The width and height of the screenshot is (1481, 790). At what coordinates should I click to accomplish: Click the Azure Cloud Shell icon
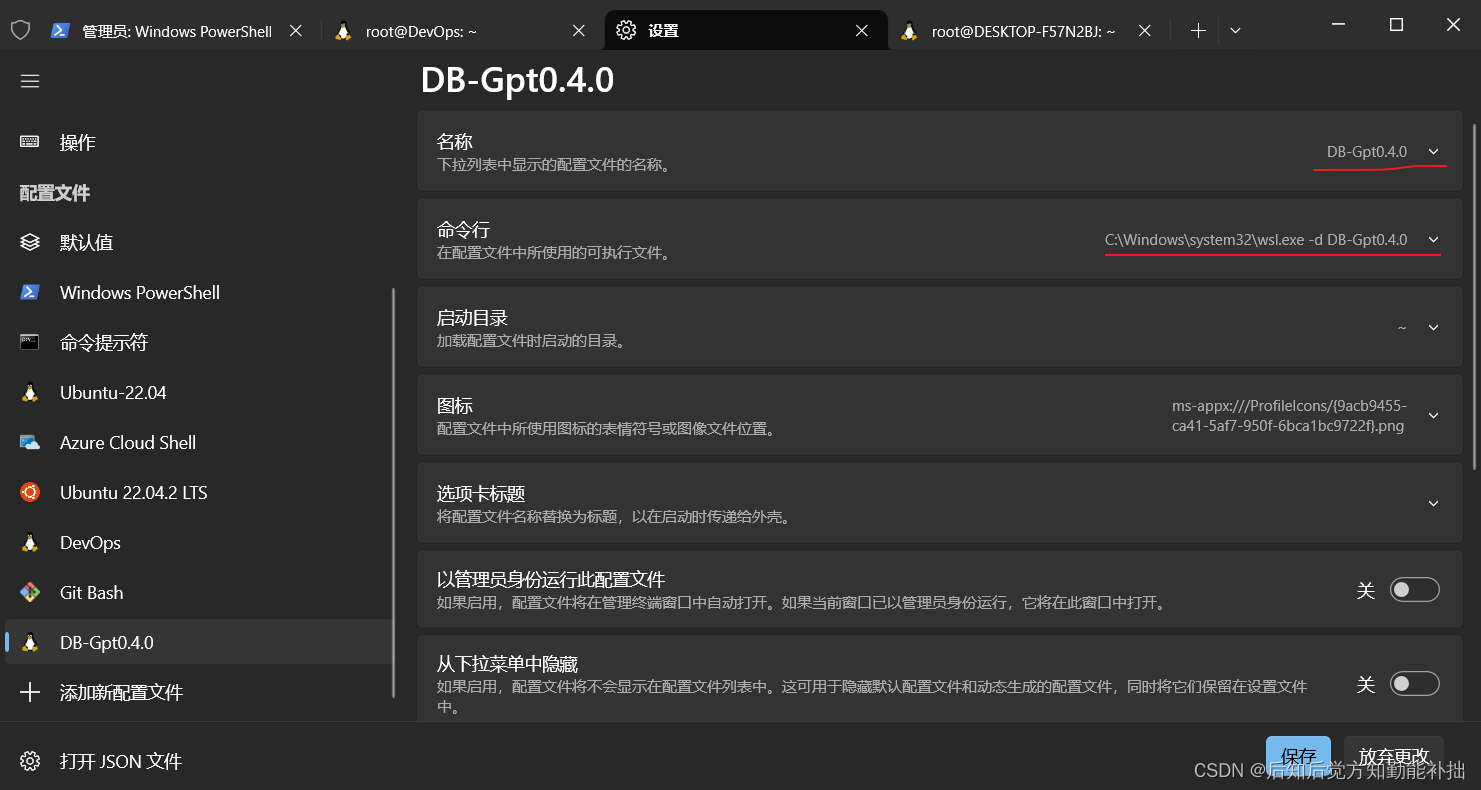(x=30, y=442)
